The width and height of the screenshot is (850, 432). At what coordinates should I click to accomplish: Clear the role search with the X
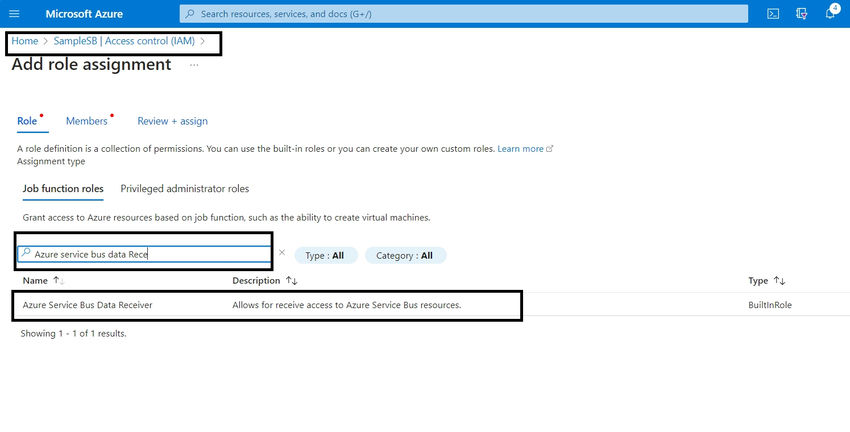pos(282,253)
